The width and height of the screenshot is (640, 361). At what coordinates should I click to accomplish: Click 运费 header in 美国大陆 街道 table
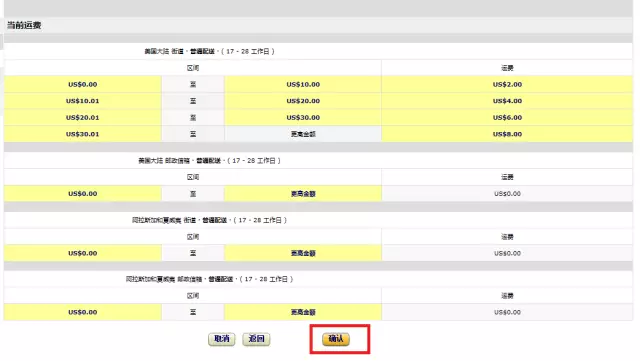pyautogui.click(x=507, y=68)
